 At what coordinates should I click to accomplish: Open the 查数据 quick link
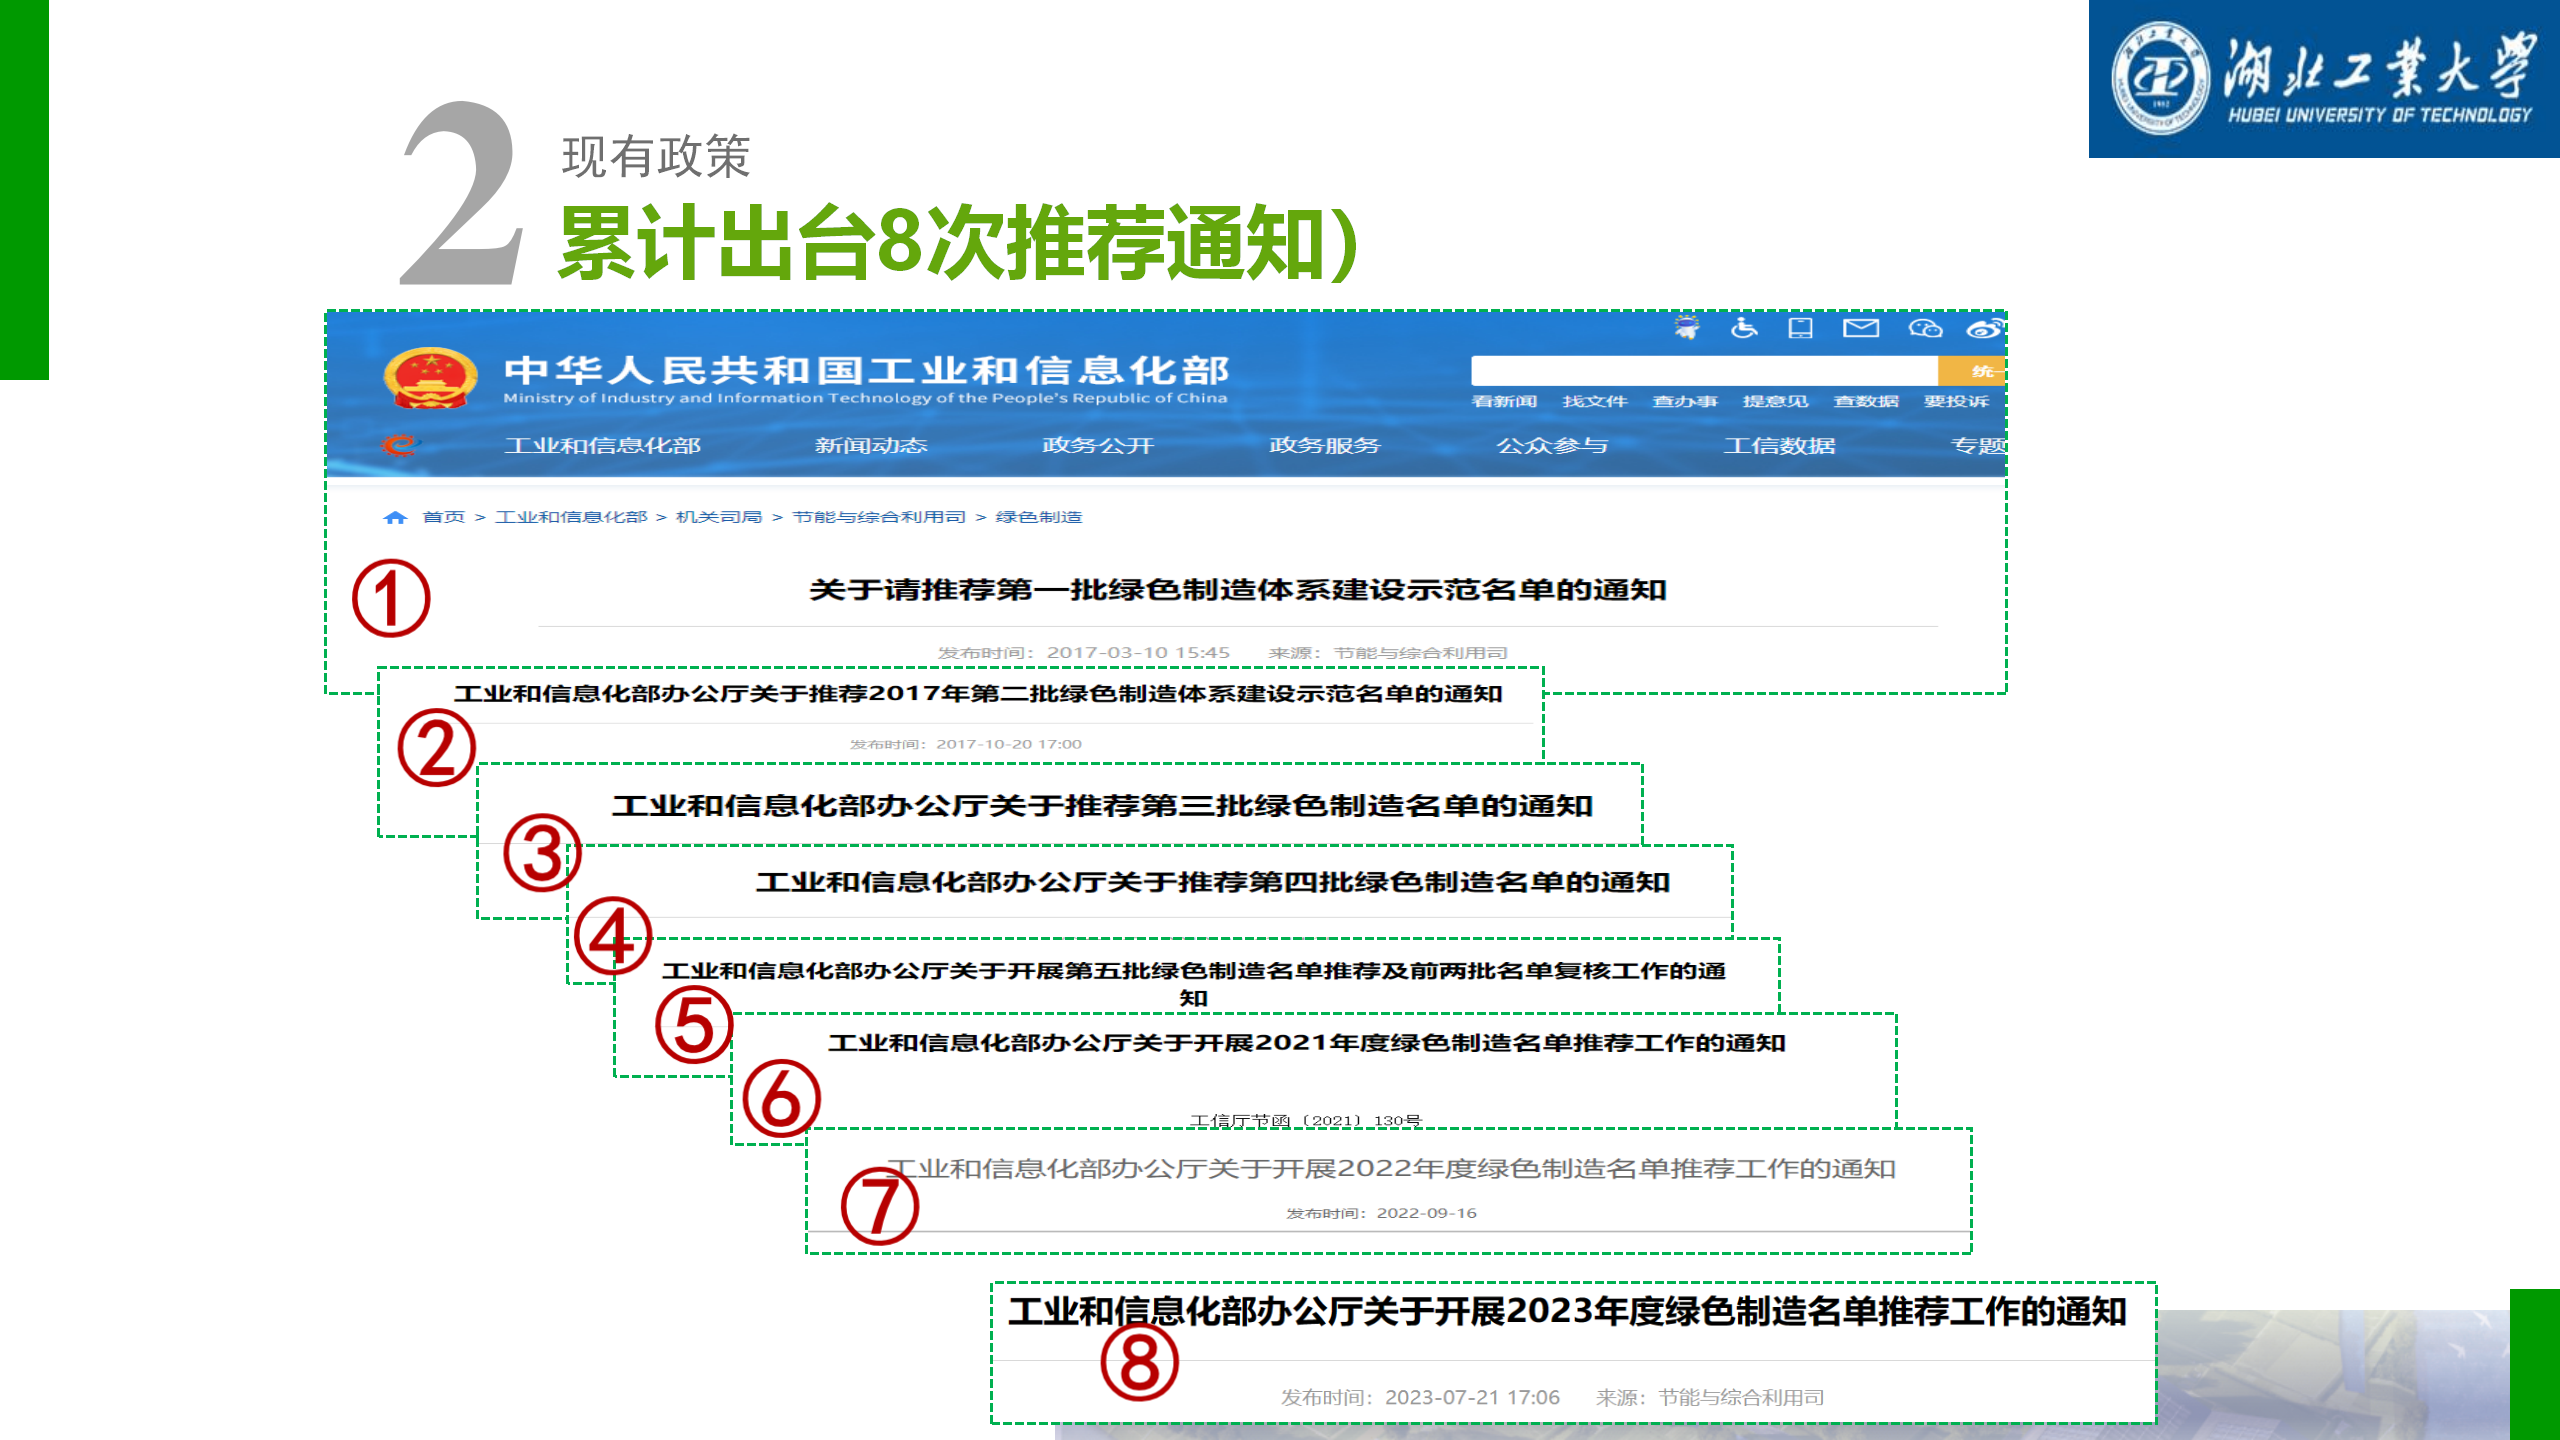tap(1866, 401)
